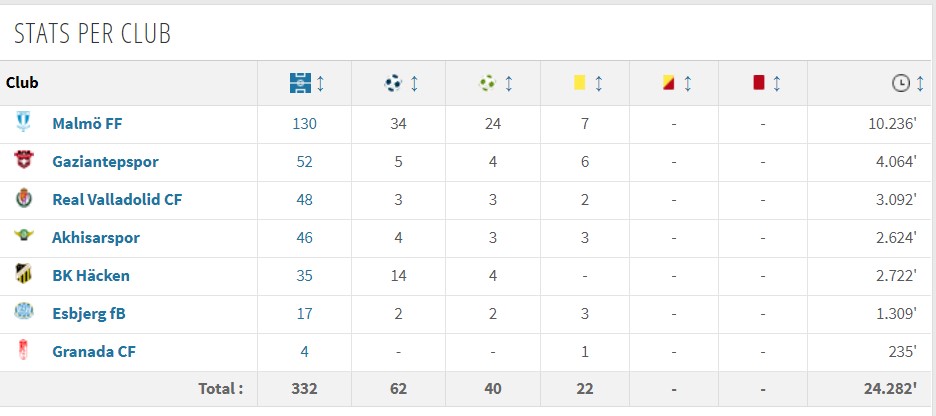
Task: Click the Real Valladolid CF crest
Action: pyautogui.click(x=24, y=198)
